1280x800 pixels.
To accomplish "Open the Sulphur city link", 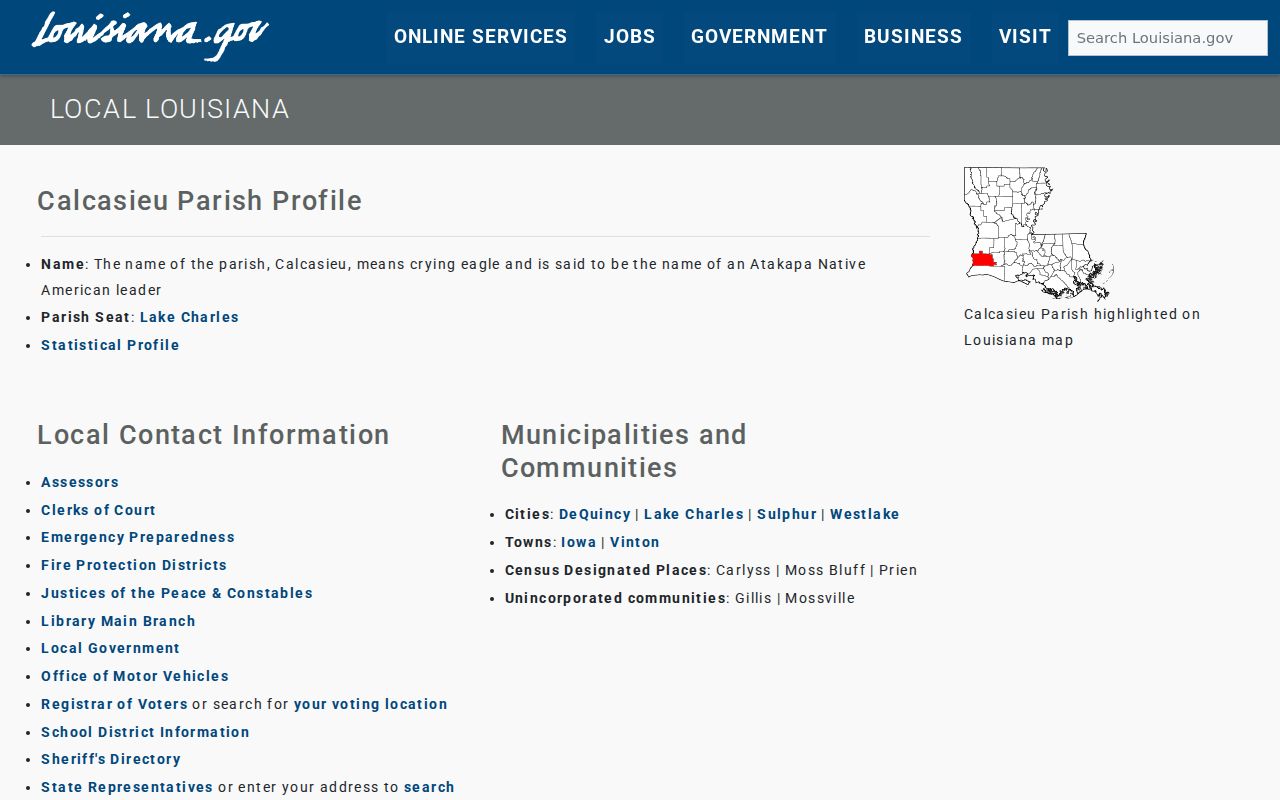I will pyautogui.click(x=787, y=514).
